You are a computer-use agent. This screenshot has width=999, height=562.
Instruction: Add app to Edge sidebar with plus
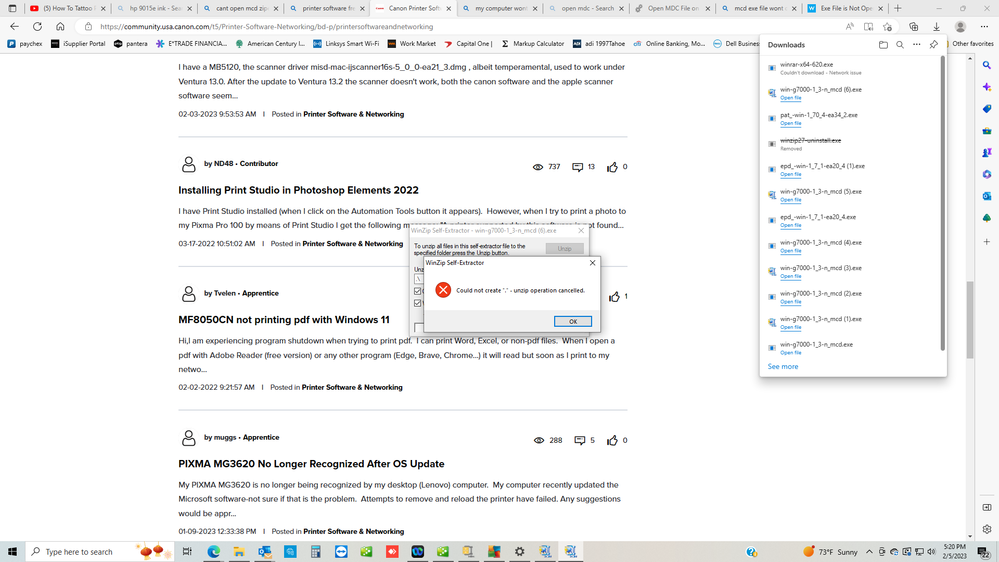pyautogui.click(x=987, y=241)
